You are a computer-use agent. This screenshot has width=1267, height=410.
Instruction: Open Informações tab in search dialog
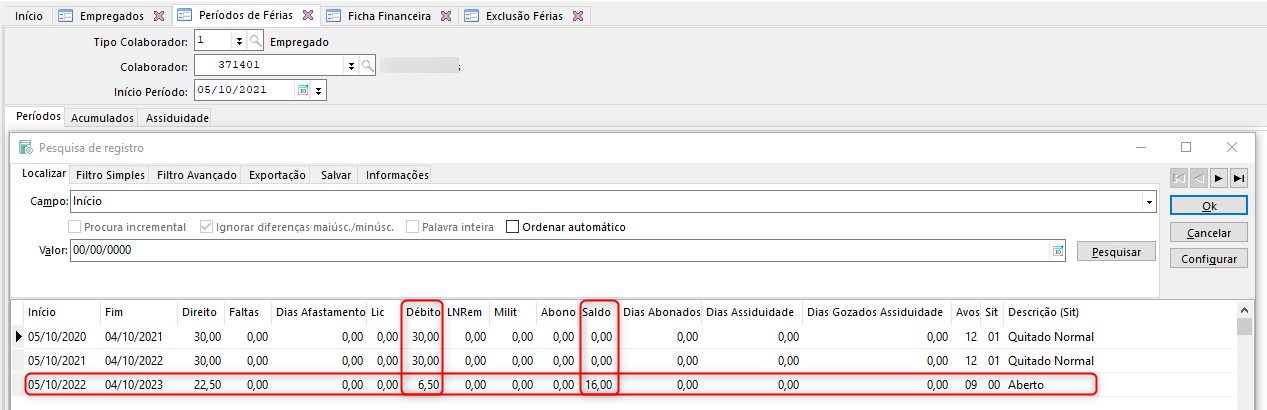[x=397, y=175]
